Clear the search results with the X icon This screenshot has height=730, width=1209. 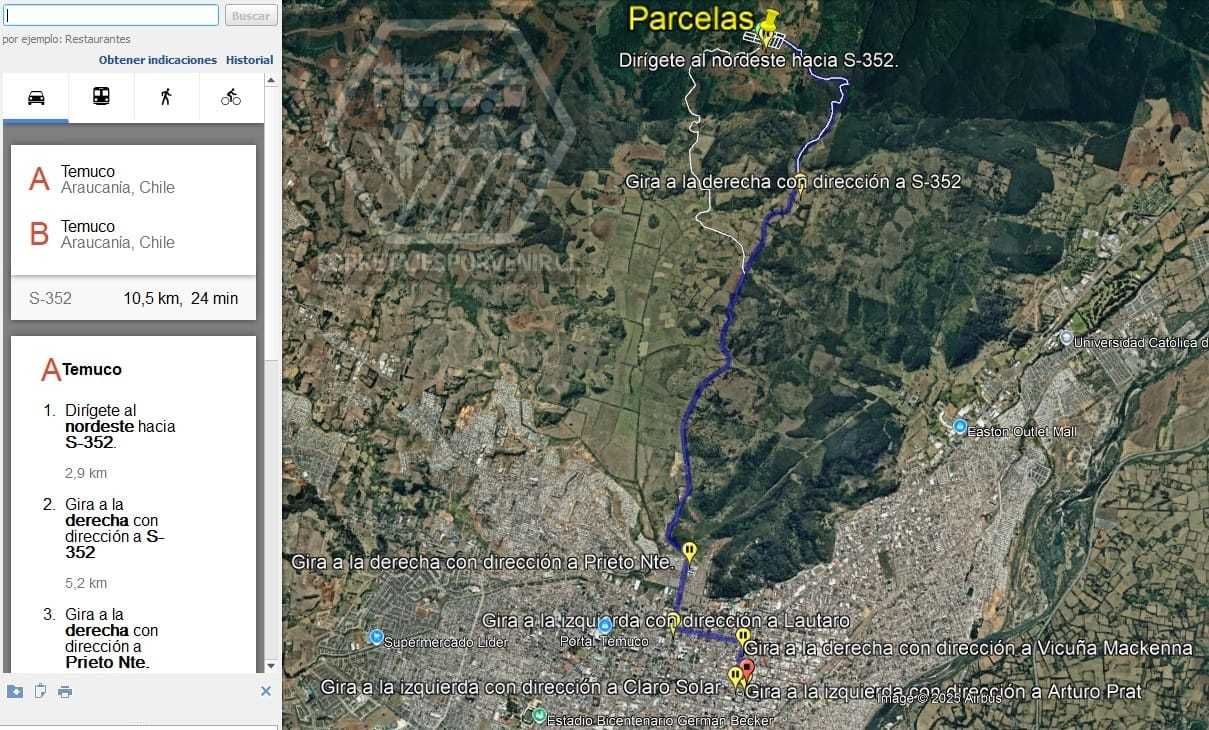tap(266, 691)
